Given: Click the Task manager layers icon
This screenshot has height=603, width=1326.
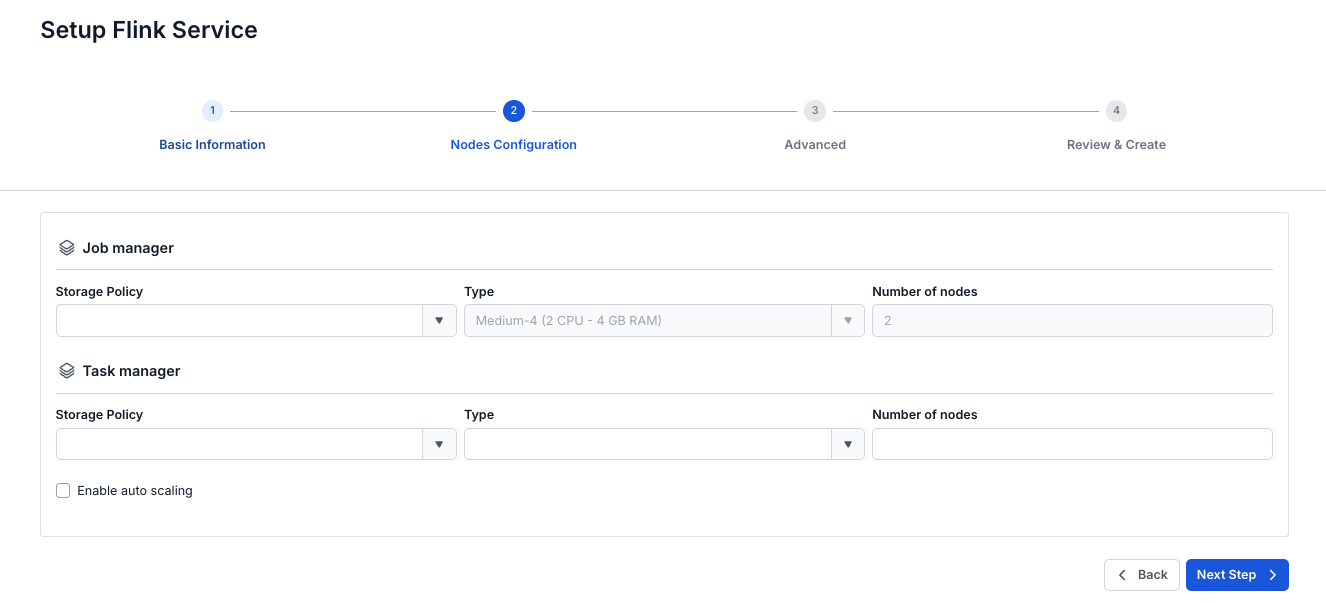Looking at the screenshot, I should tap(67, 371).
